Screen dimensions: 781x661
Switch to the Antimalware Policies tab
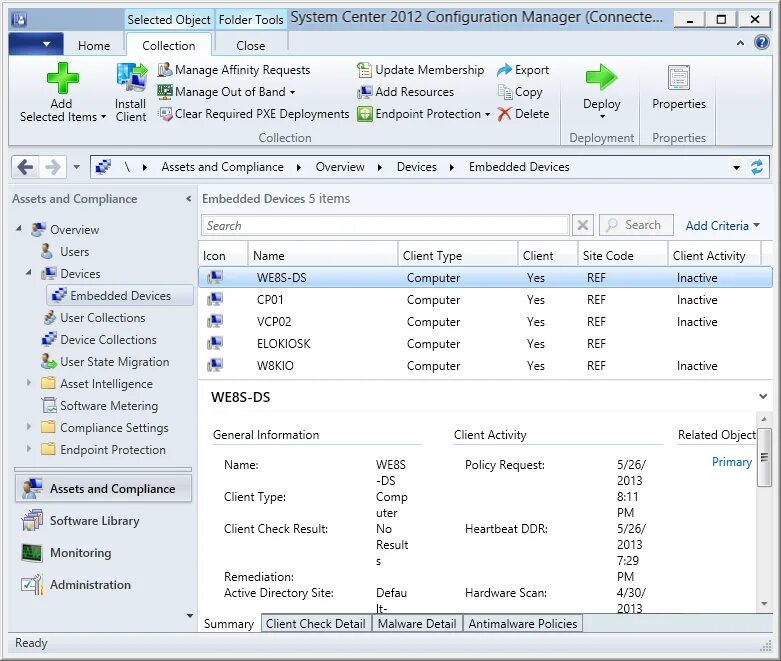tap(522, 624)
